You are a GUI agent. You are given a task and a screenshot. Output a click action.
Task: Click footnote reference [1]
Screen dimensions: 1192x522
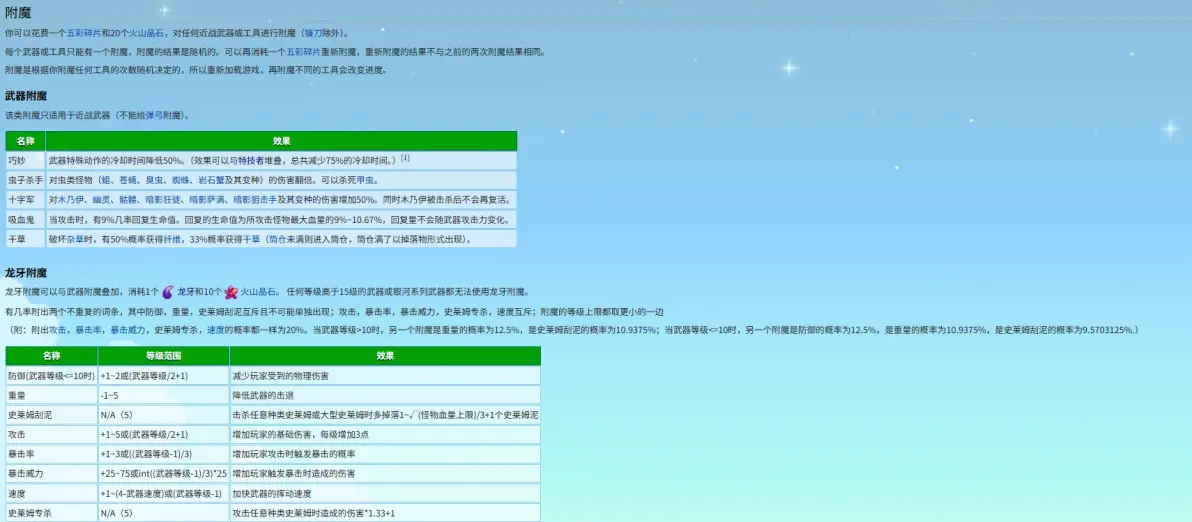pos(405,158)
